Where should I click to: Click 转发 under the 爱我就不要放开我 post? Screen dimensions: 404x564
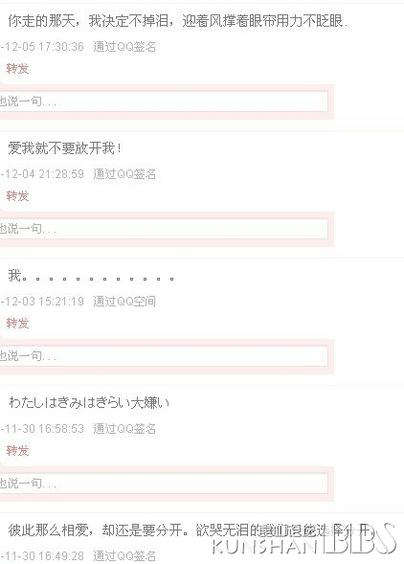[17, 196]
